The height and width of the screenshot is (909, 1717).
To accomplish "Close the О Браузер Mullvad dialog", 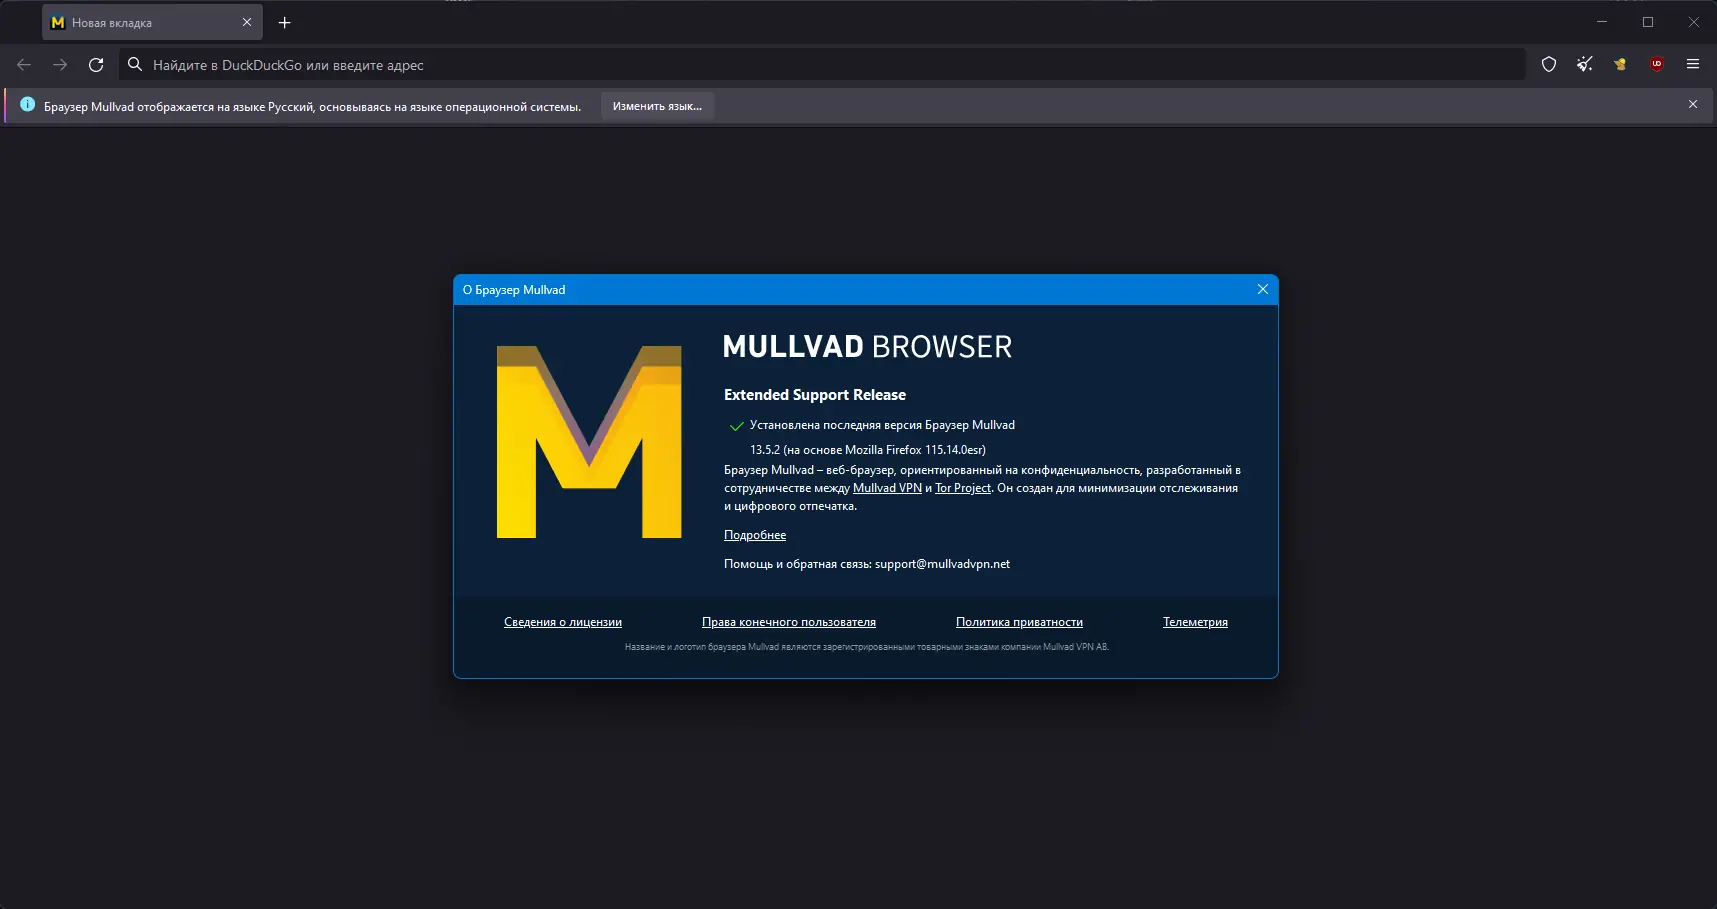I will click(x=1263, y=289).
